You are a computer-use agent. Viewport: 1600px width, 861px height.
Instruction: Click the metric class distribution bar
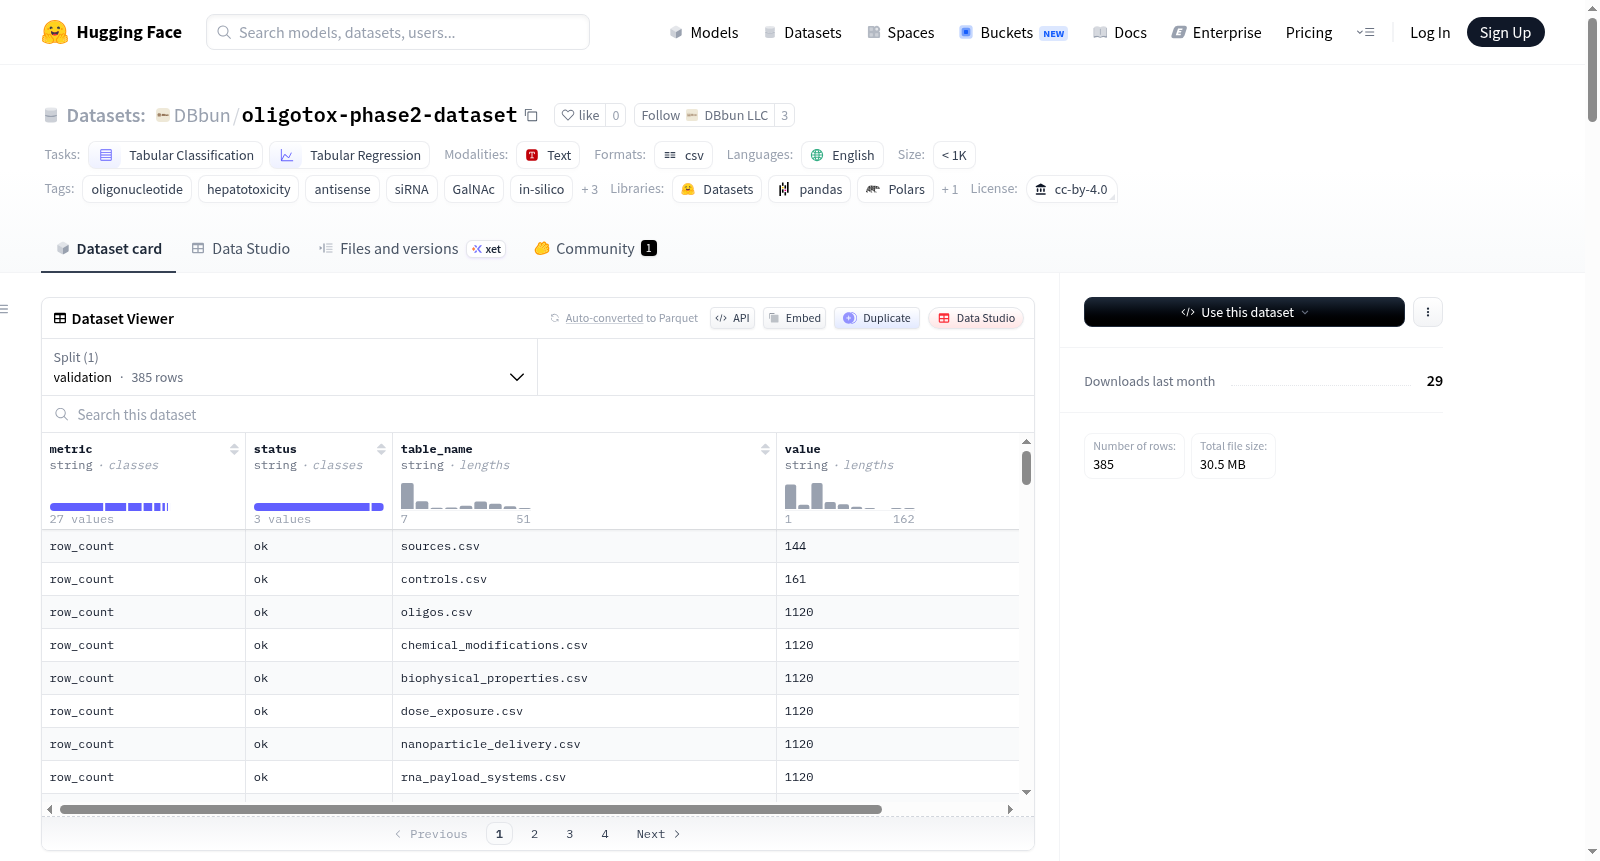109,507
